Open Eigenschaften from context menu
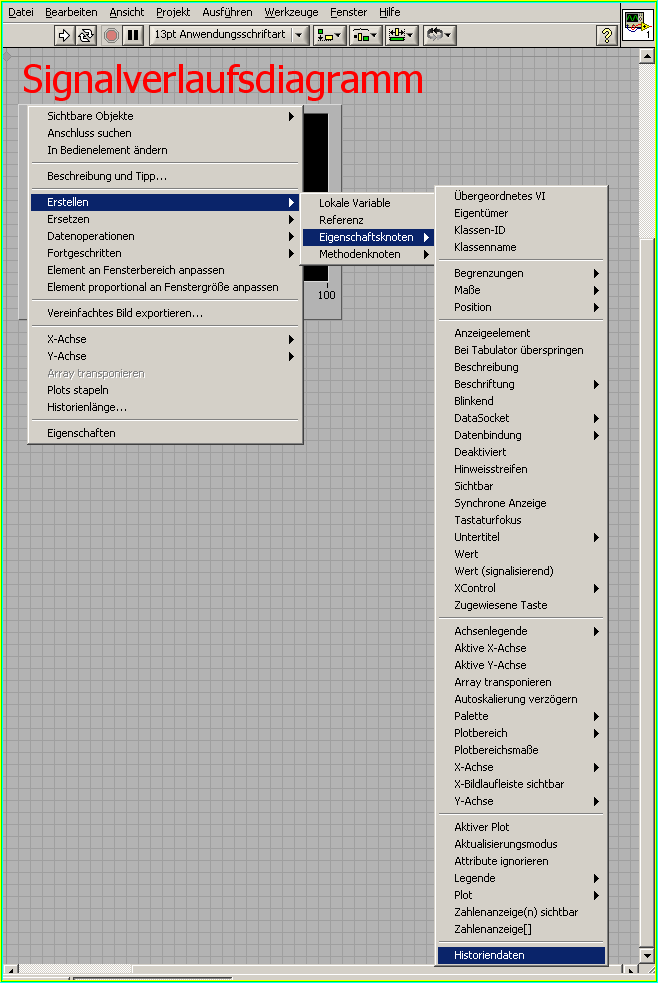This screenshot has width=658, height=983. pyautogui.click(x=165, y=433)
